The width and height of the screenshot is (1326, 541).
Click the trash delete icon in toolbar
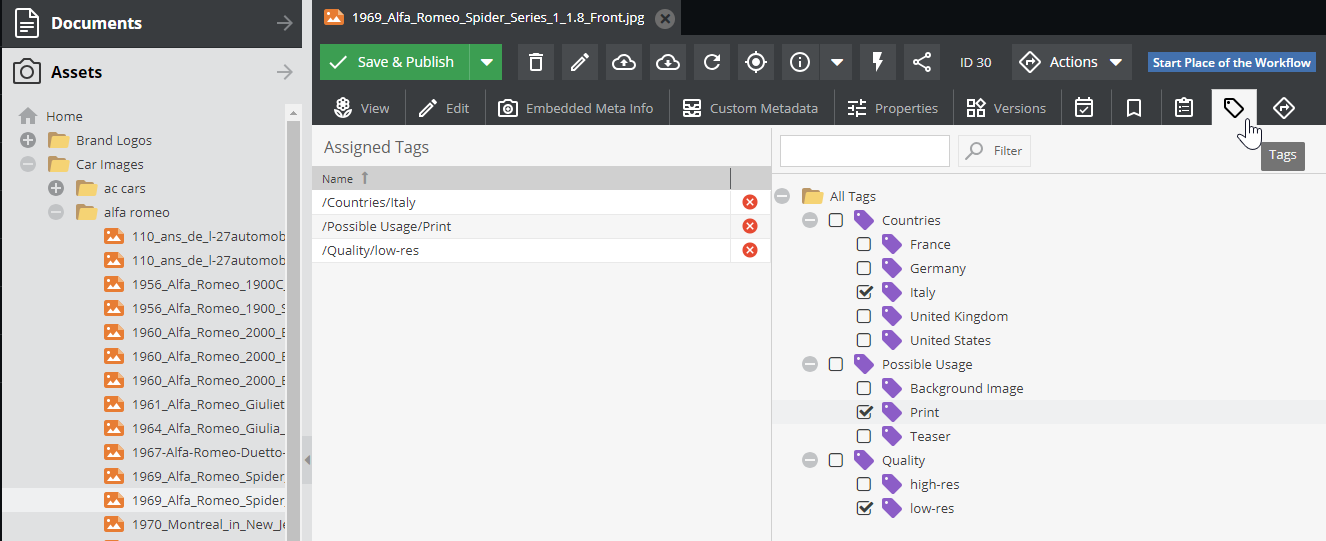pyautogui.click(x=536, y=62)
